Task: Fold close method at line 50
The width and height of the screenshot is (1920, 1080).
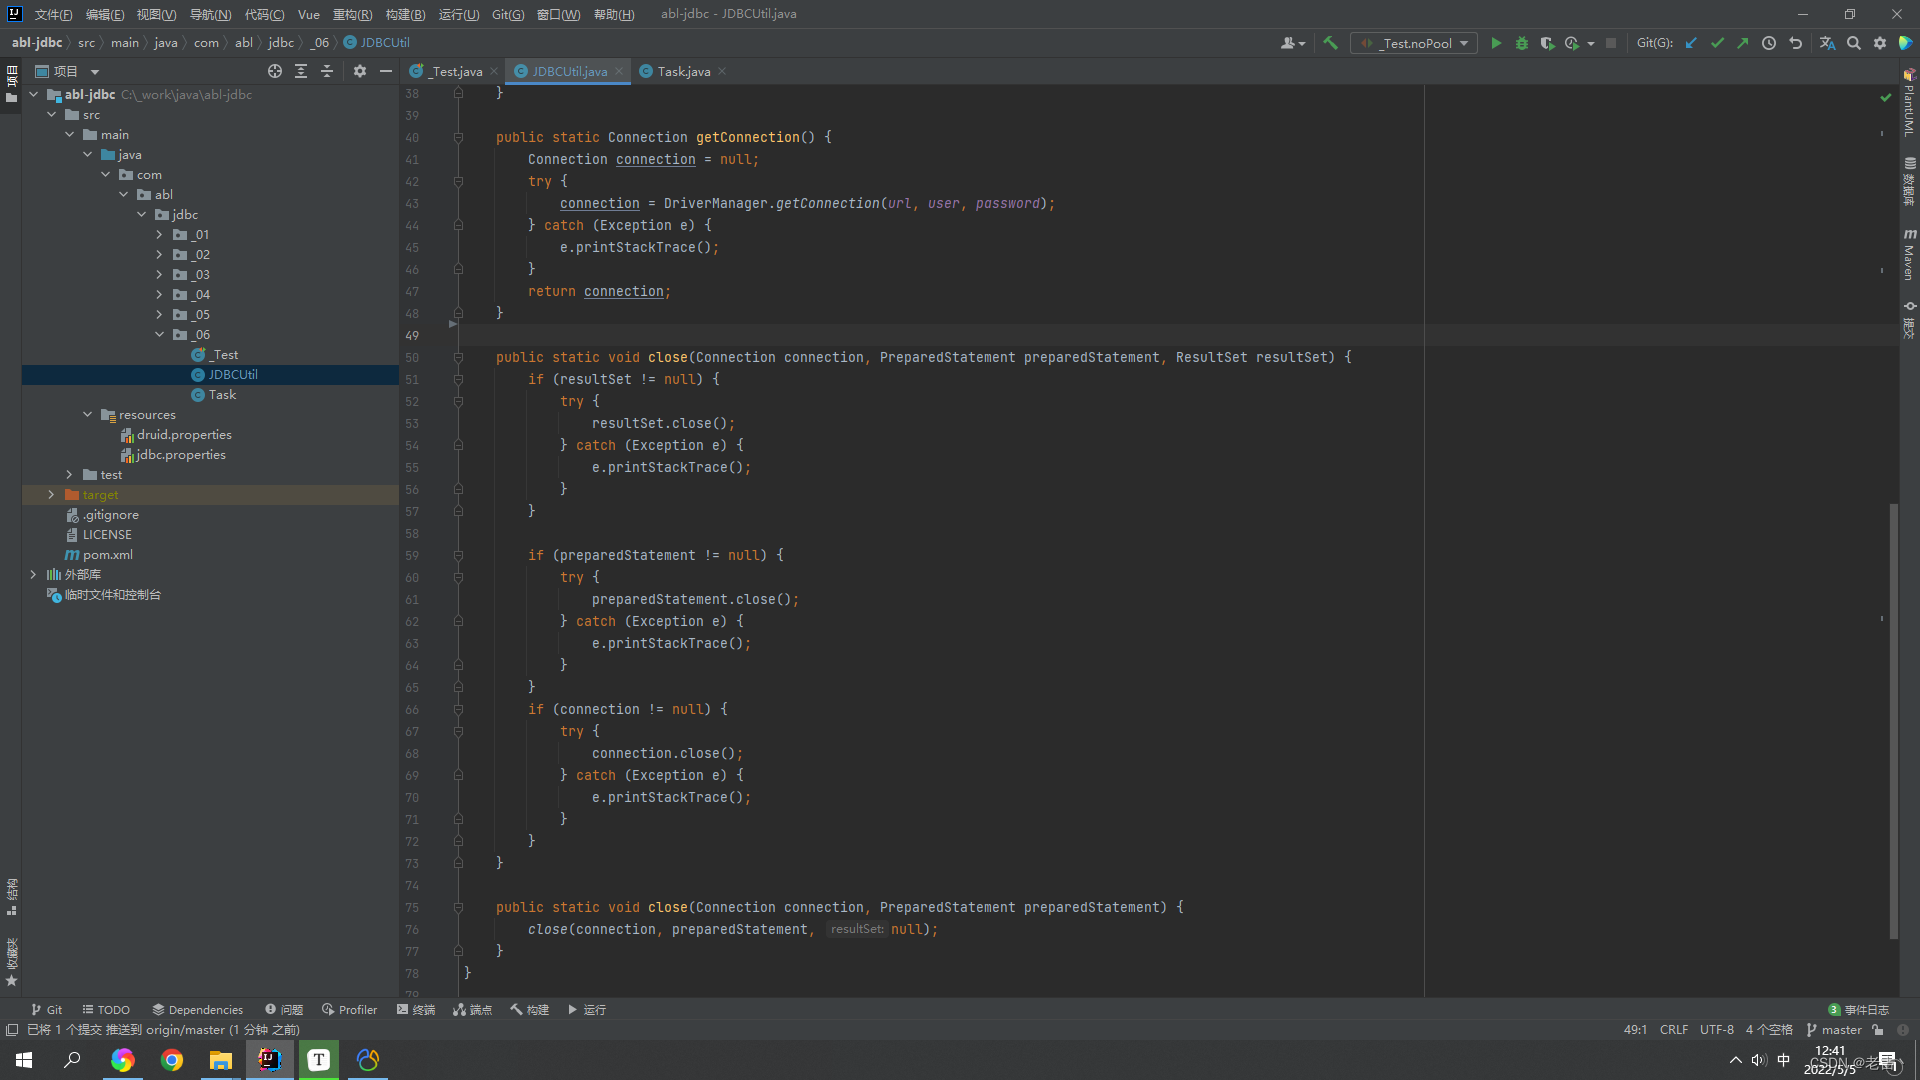Action: click(458, 357)
